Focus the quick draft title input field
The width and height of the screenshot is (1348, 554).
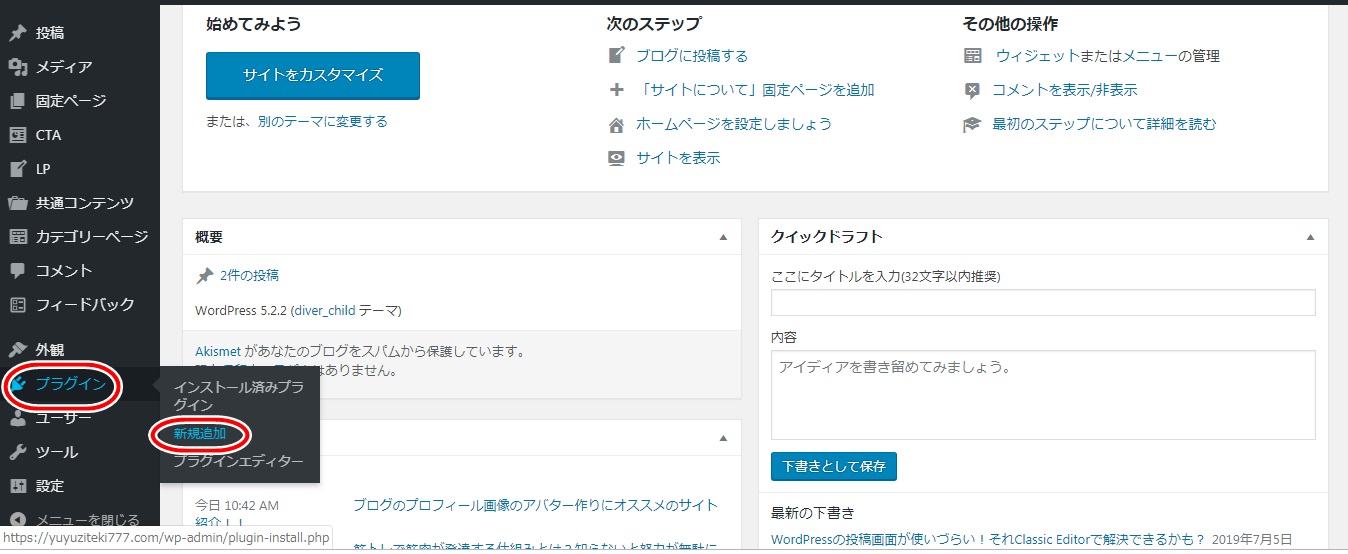tap(1043, 303)
